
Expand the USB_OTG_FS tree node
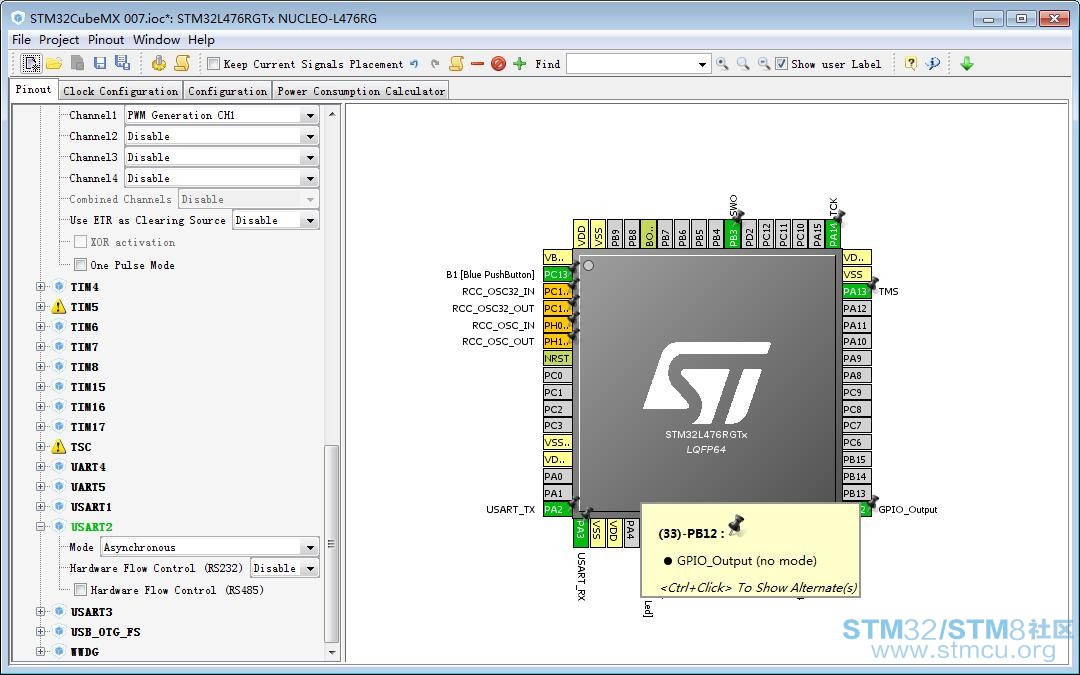click(41, 632)
